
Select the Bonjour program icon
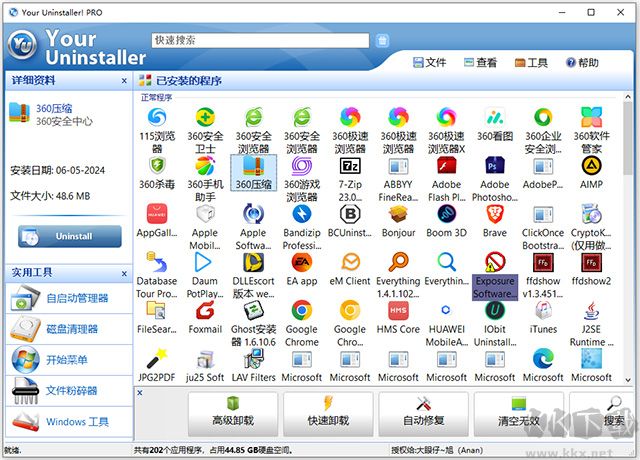398,213
